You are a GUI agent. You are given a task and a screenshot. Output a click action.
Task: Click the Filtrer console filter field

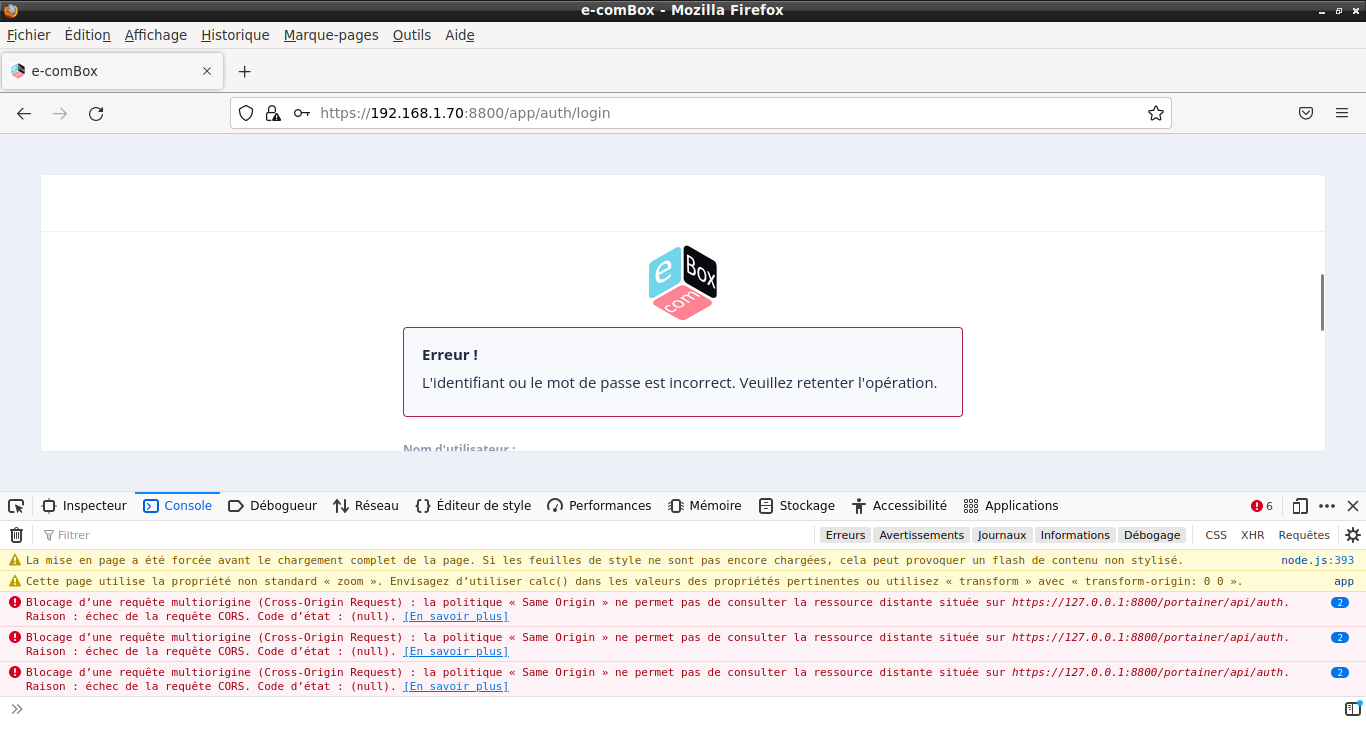pos(425,535)
